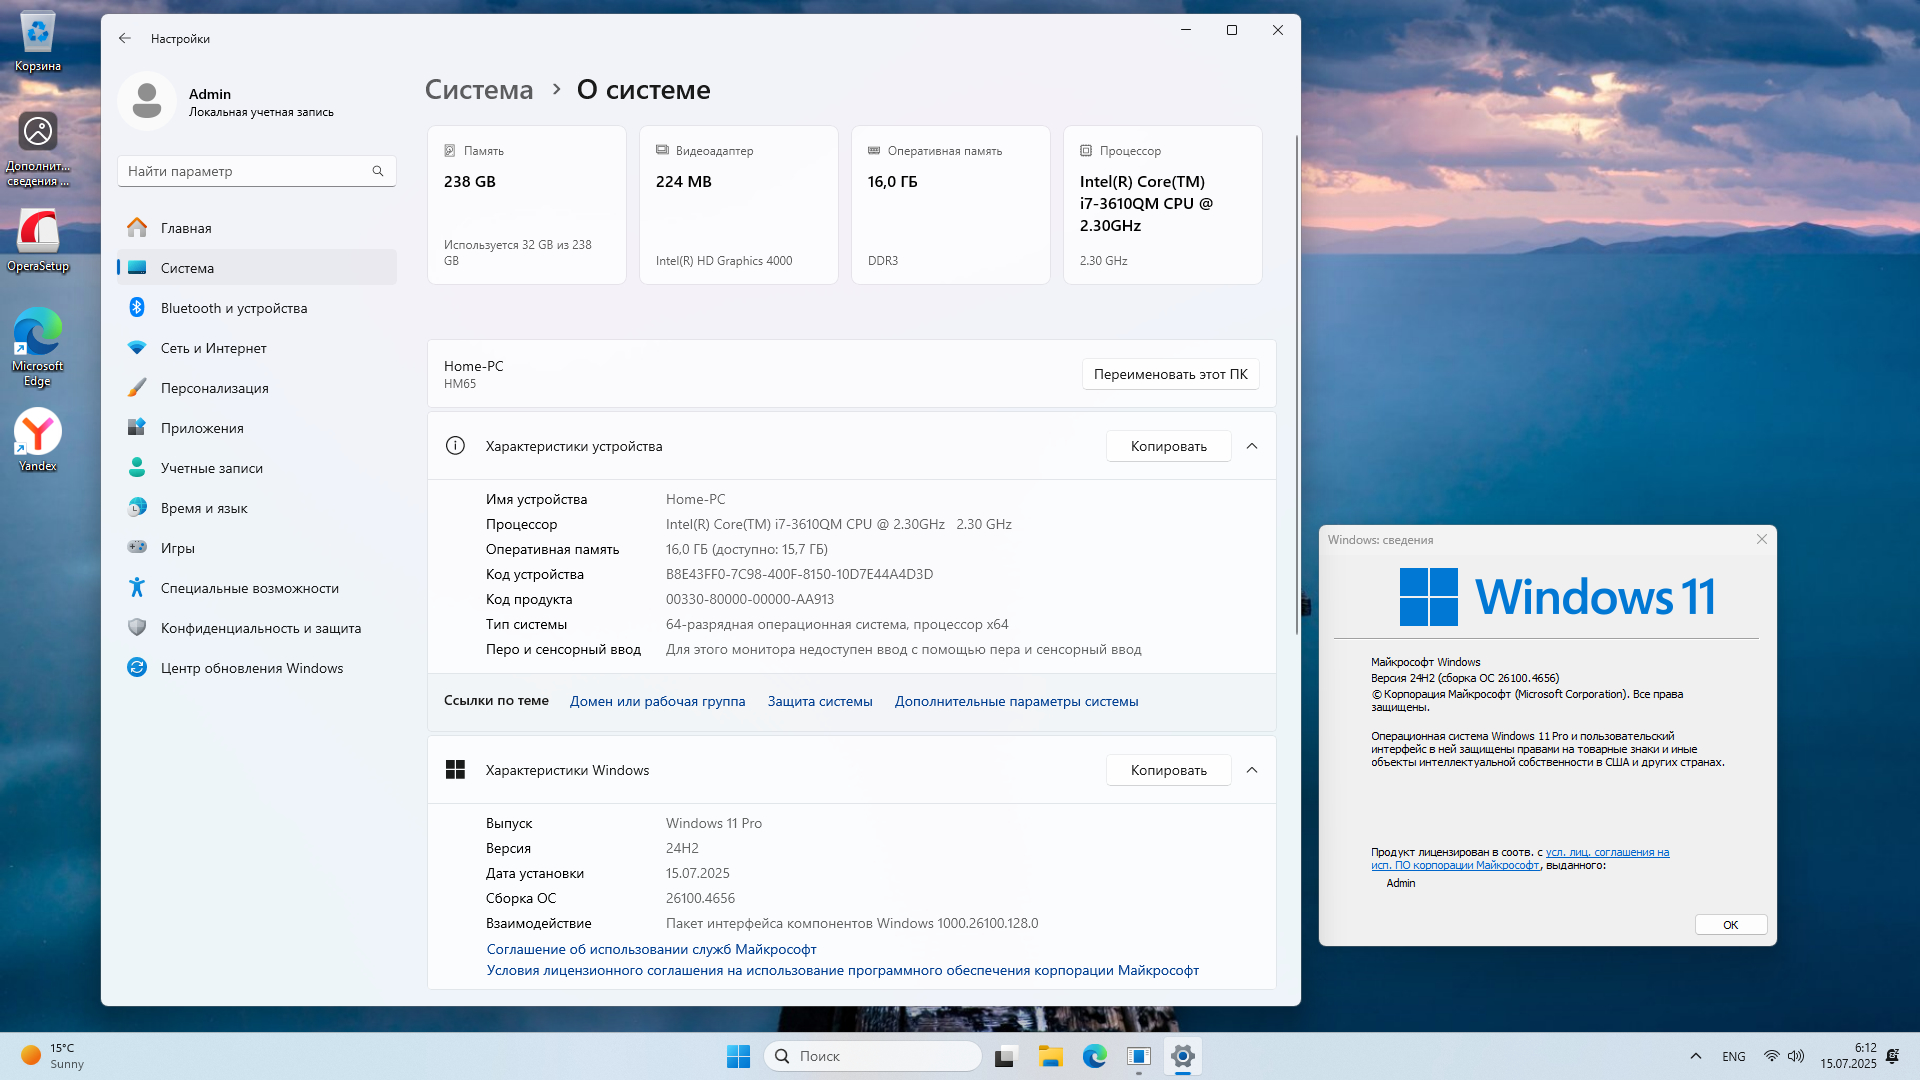Image resolution: width=1920 pixels, height=1080 pixels.
Task: Collapse Характеристики устройства section chevron
Action: 1252,446
